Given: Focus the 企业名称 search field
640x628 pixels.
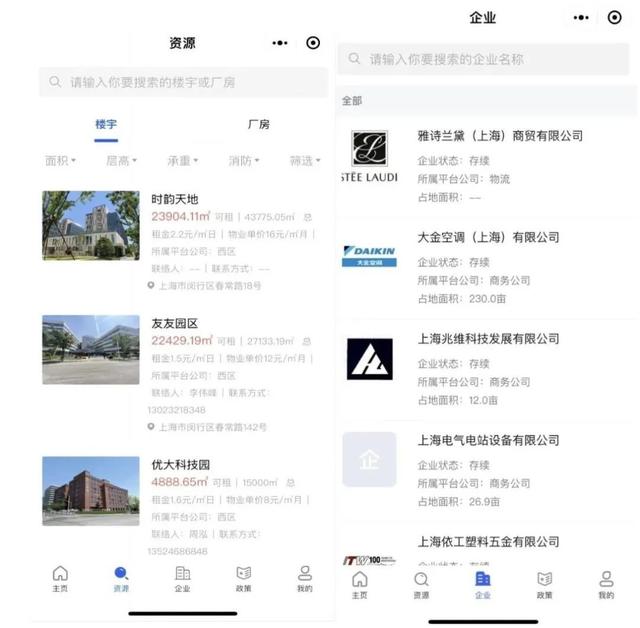Looking at the screenshot, I should pyautogui.click(x=483, y=59).
